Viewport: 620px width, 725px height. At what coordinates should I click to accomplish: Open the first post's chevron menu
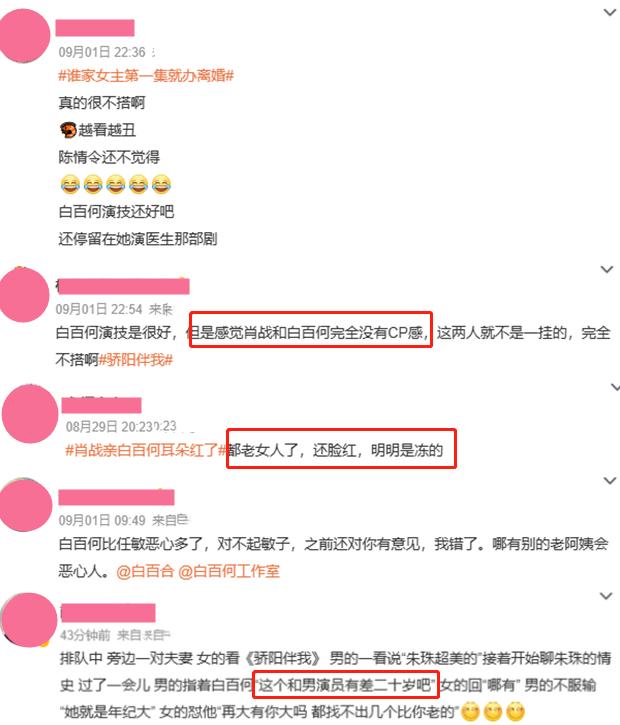(x=610, y=12)
